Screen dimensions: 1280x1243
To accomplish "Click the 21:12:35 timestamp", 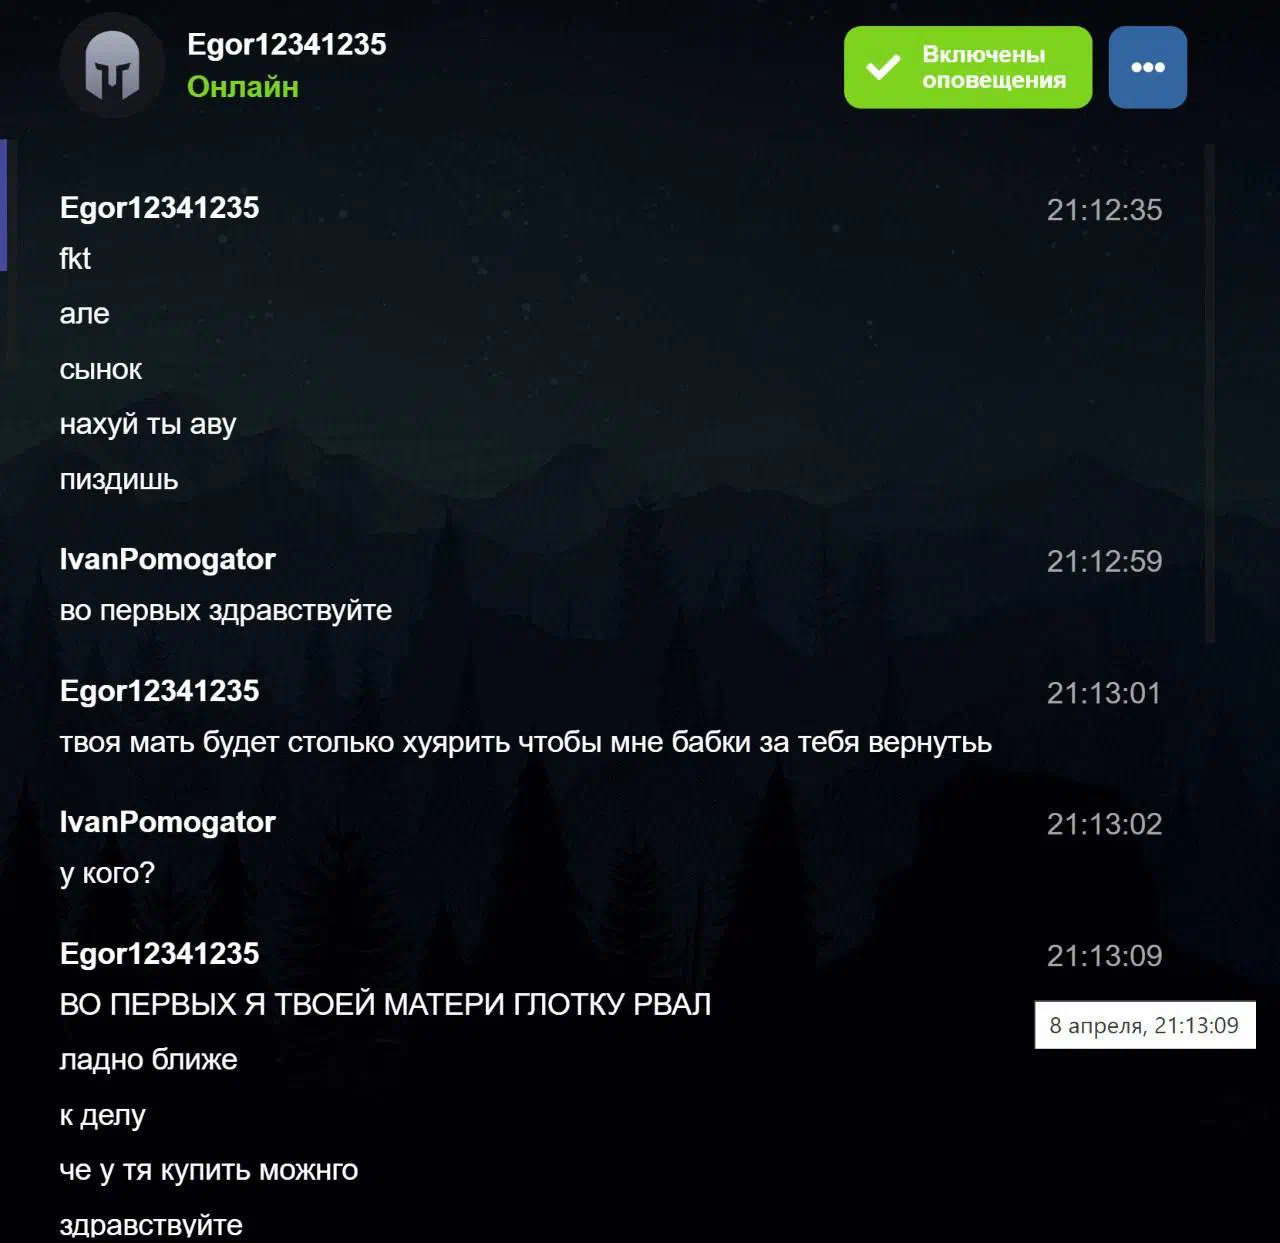I will pos(1104,209).
